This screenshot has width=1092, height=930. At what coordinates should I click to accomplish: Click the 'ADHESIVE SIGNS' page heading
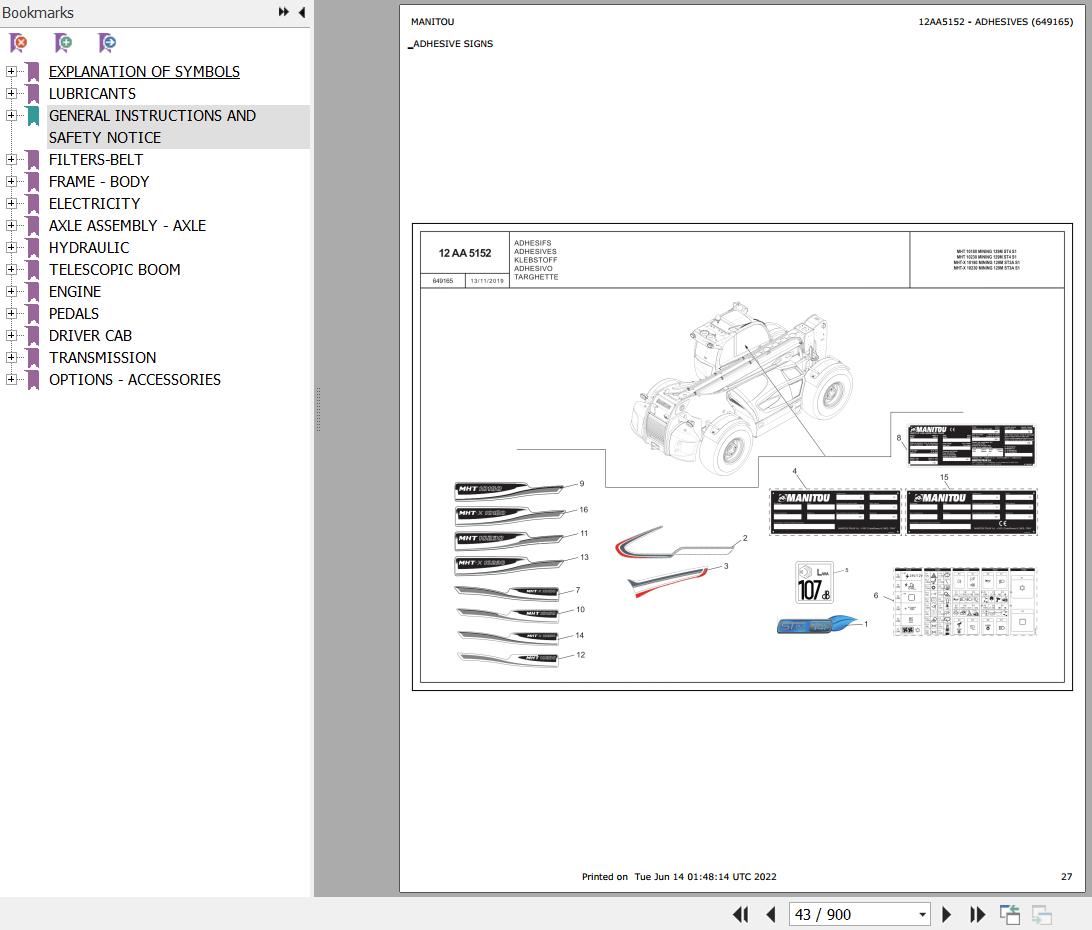pyautogui.click(x=453, y=43)
